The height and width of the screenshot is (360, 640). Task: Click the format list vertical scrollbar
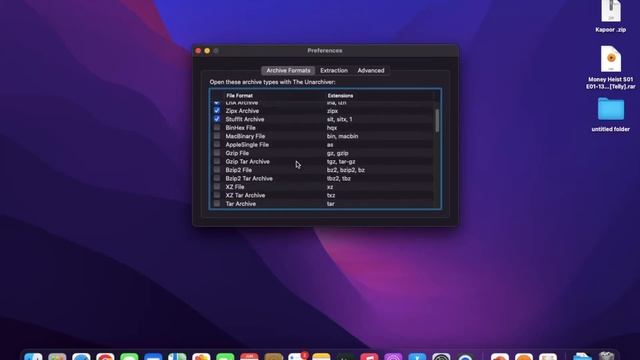point(437,120)
